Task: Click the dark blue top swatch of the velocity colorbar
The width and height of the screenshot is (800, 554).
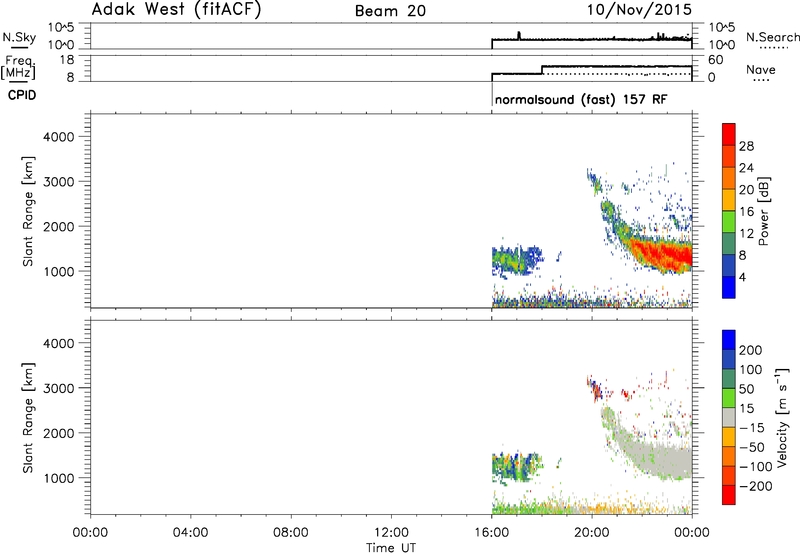Action: tap(729, 340)
